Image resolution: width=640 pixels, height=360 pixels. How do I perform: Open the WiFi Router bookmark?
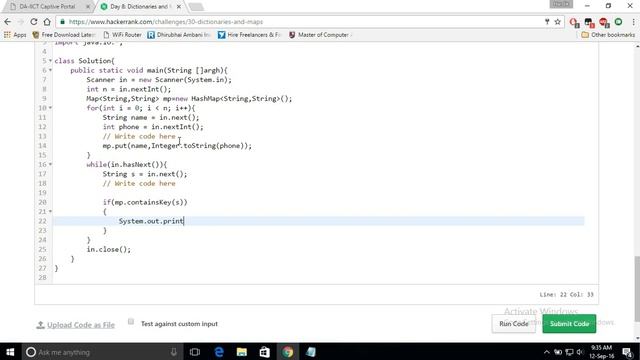coord(122,35)
